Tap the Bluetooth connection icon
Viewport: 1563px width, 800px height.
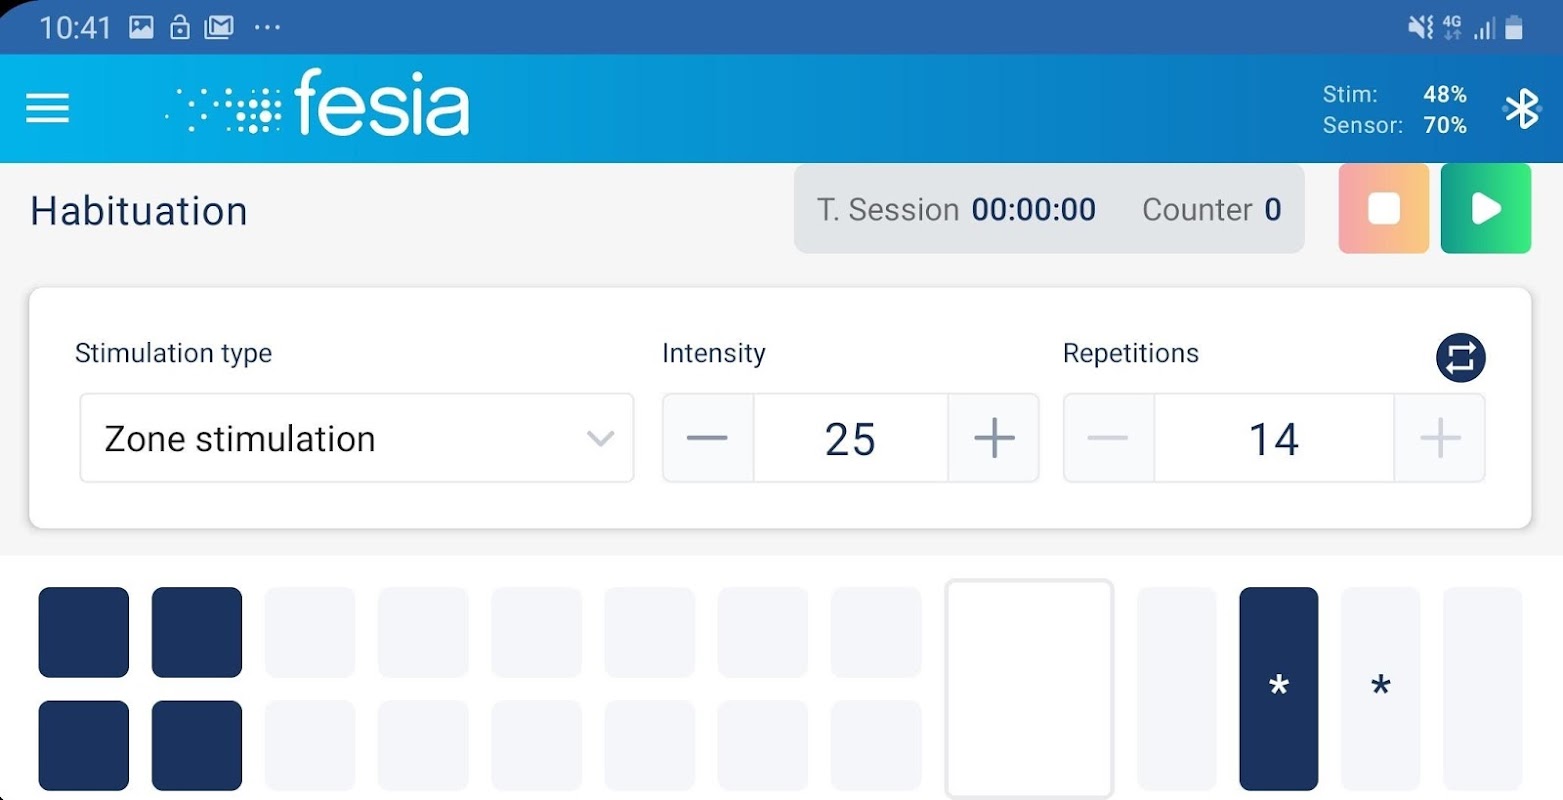click(1521, 109)
